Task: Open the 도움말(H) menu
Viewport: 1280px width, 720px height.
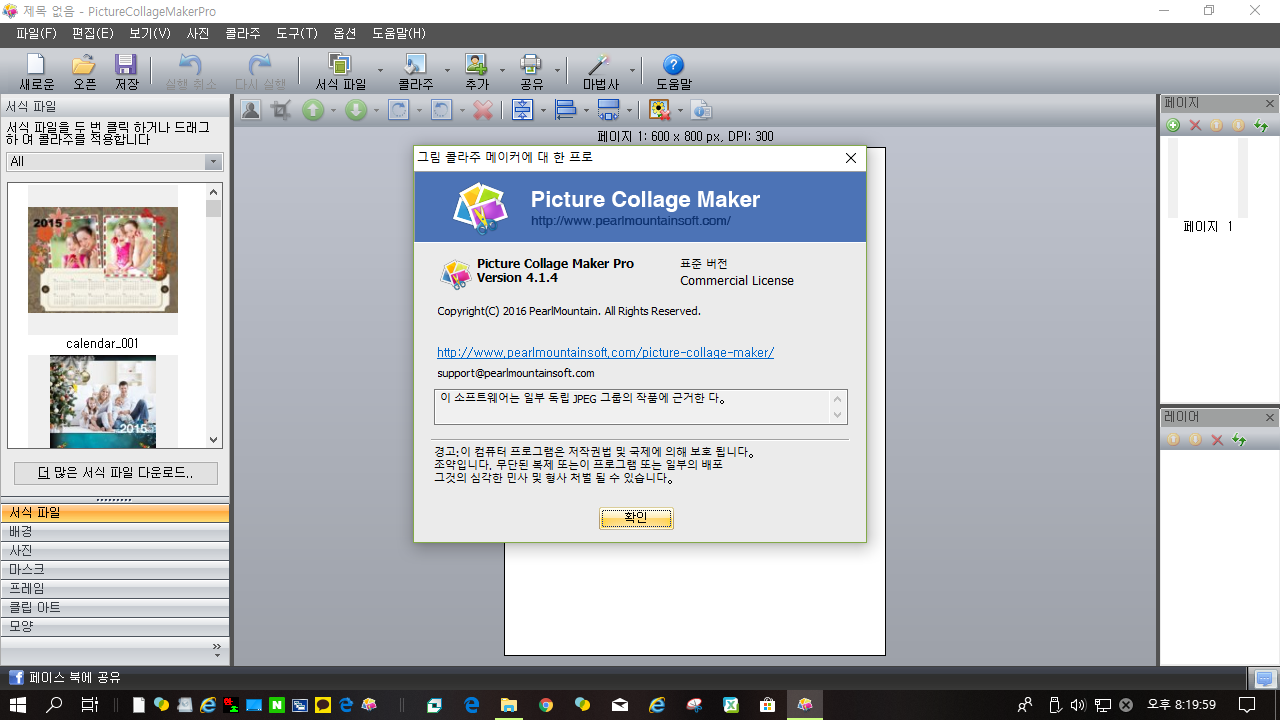Action: pos(398,34)
